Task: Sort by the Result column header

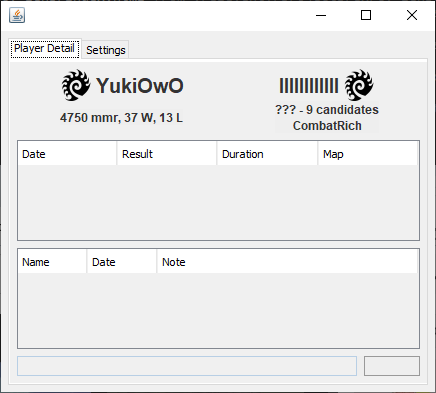Action: click(x=167, y=154)
